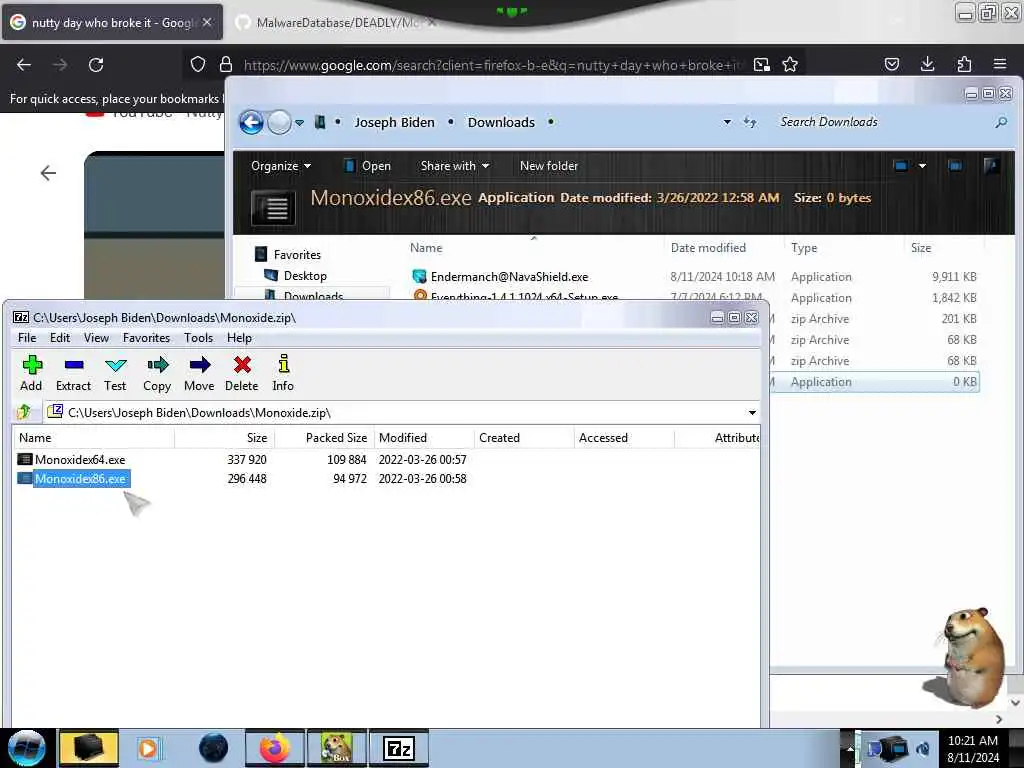
Task: Open the Organize dropdown in Explorer
Action: [281, 166]
